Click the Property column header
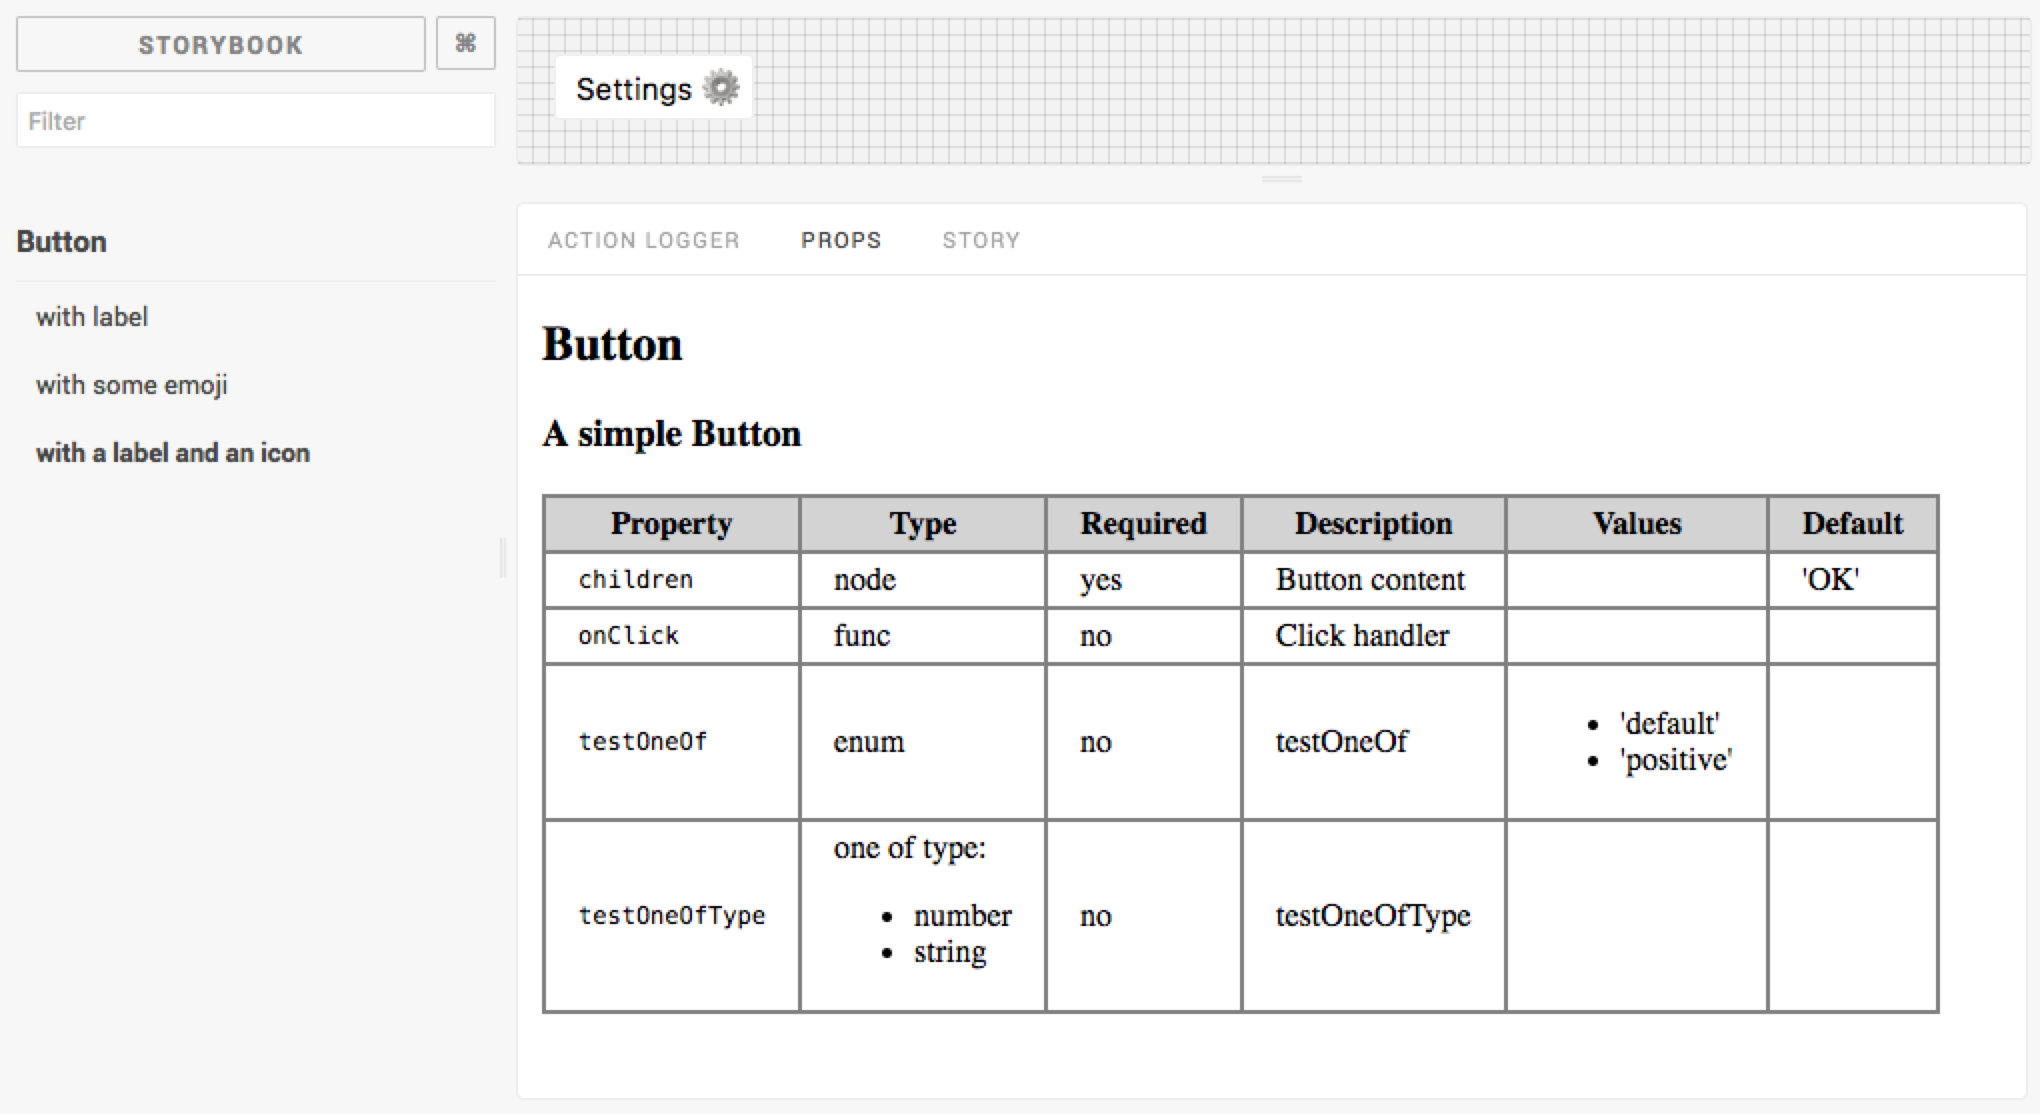 (x=671, y=524)
